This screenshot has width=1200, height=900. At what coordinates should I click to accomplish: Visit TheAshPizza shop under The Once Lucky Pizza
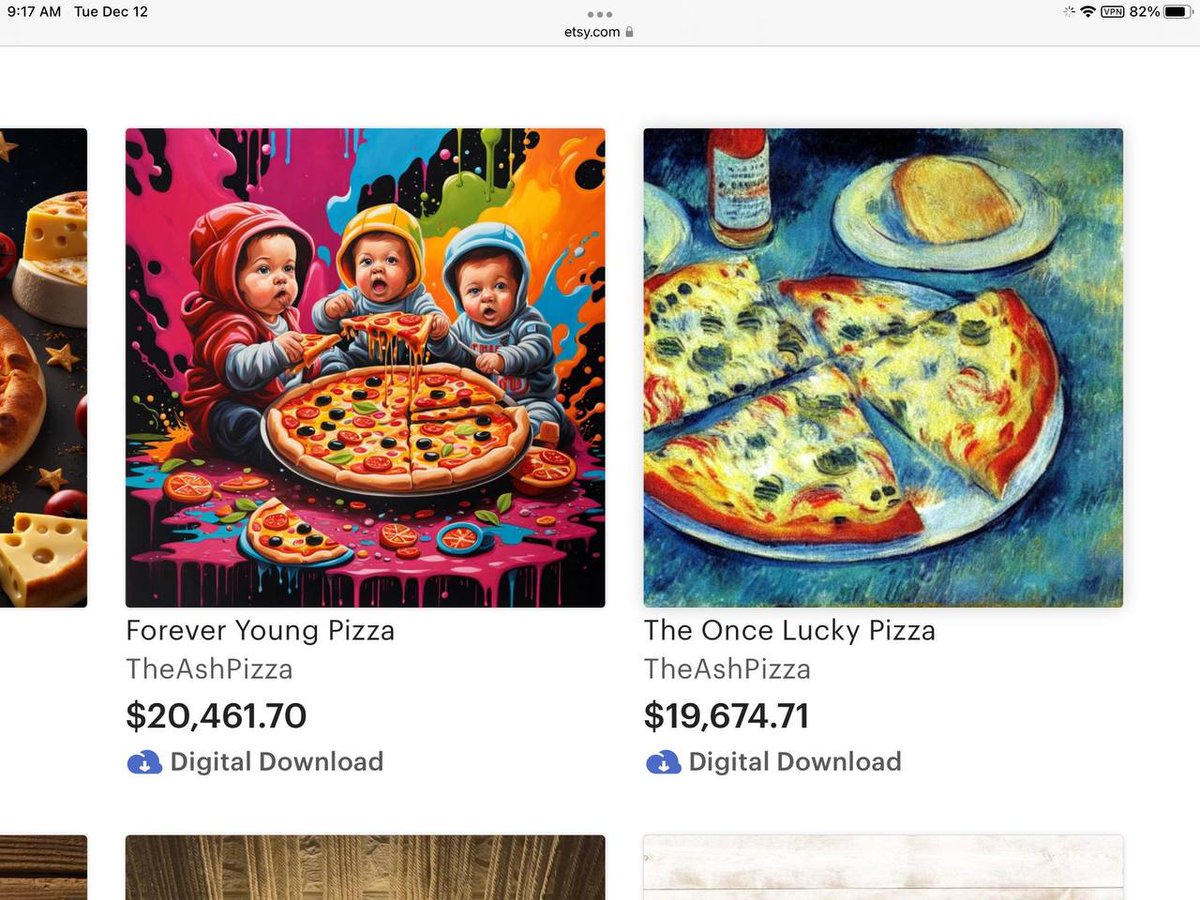[727, 669]
